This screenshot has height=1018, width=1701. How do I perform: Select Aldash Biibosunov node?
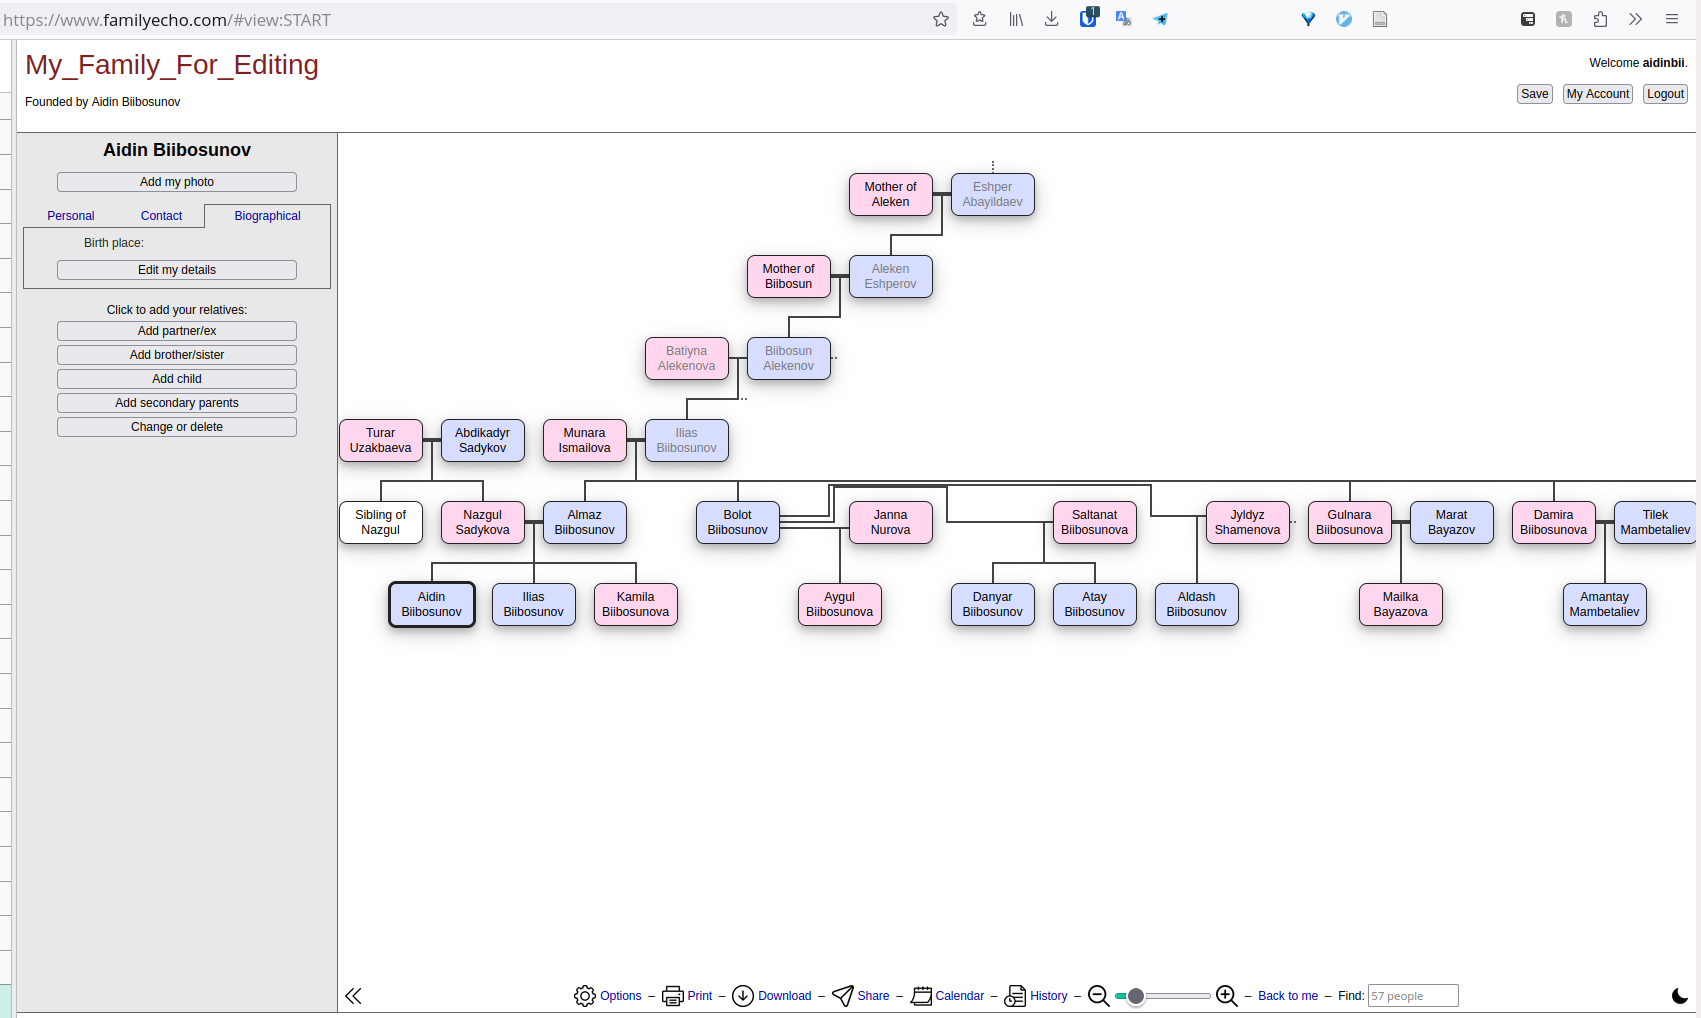[x=1197, y=604]
